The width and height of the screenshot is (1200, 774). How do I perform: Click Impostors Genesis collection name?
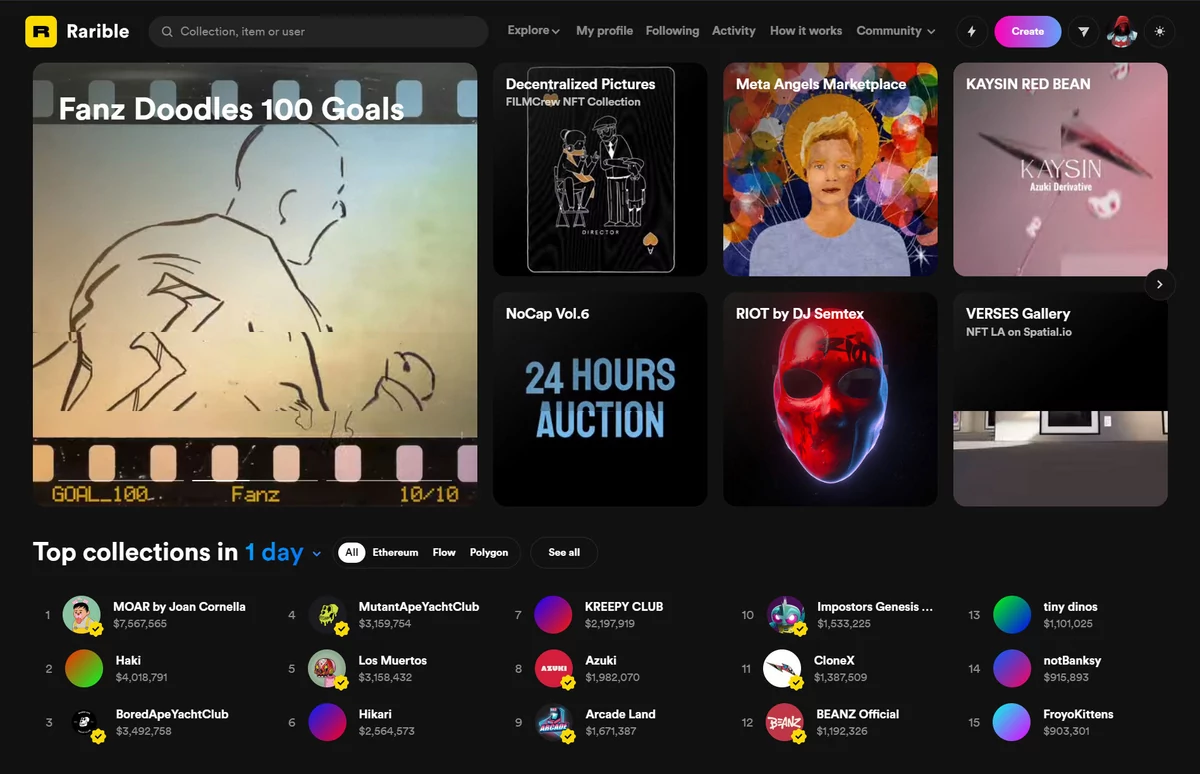click(x=875, y=607)
